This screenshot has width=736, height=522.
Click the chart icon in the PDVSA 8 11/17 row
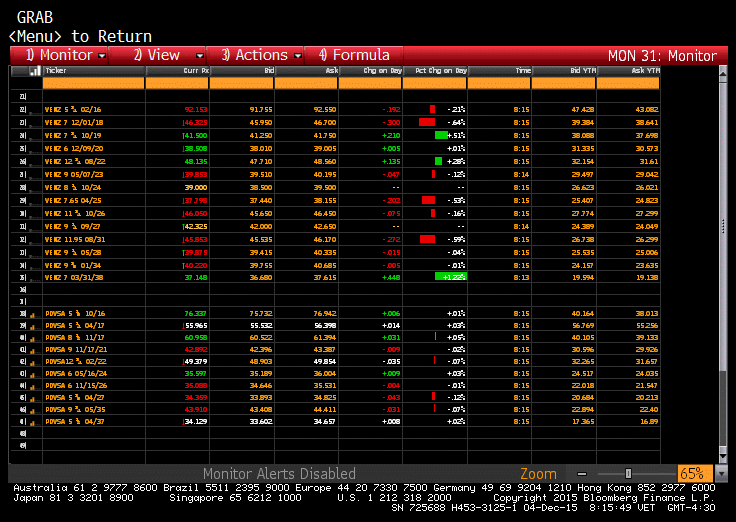tap(33, 338)
